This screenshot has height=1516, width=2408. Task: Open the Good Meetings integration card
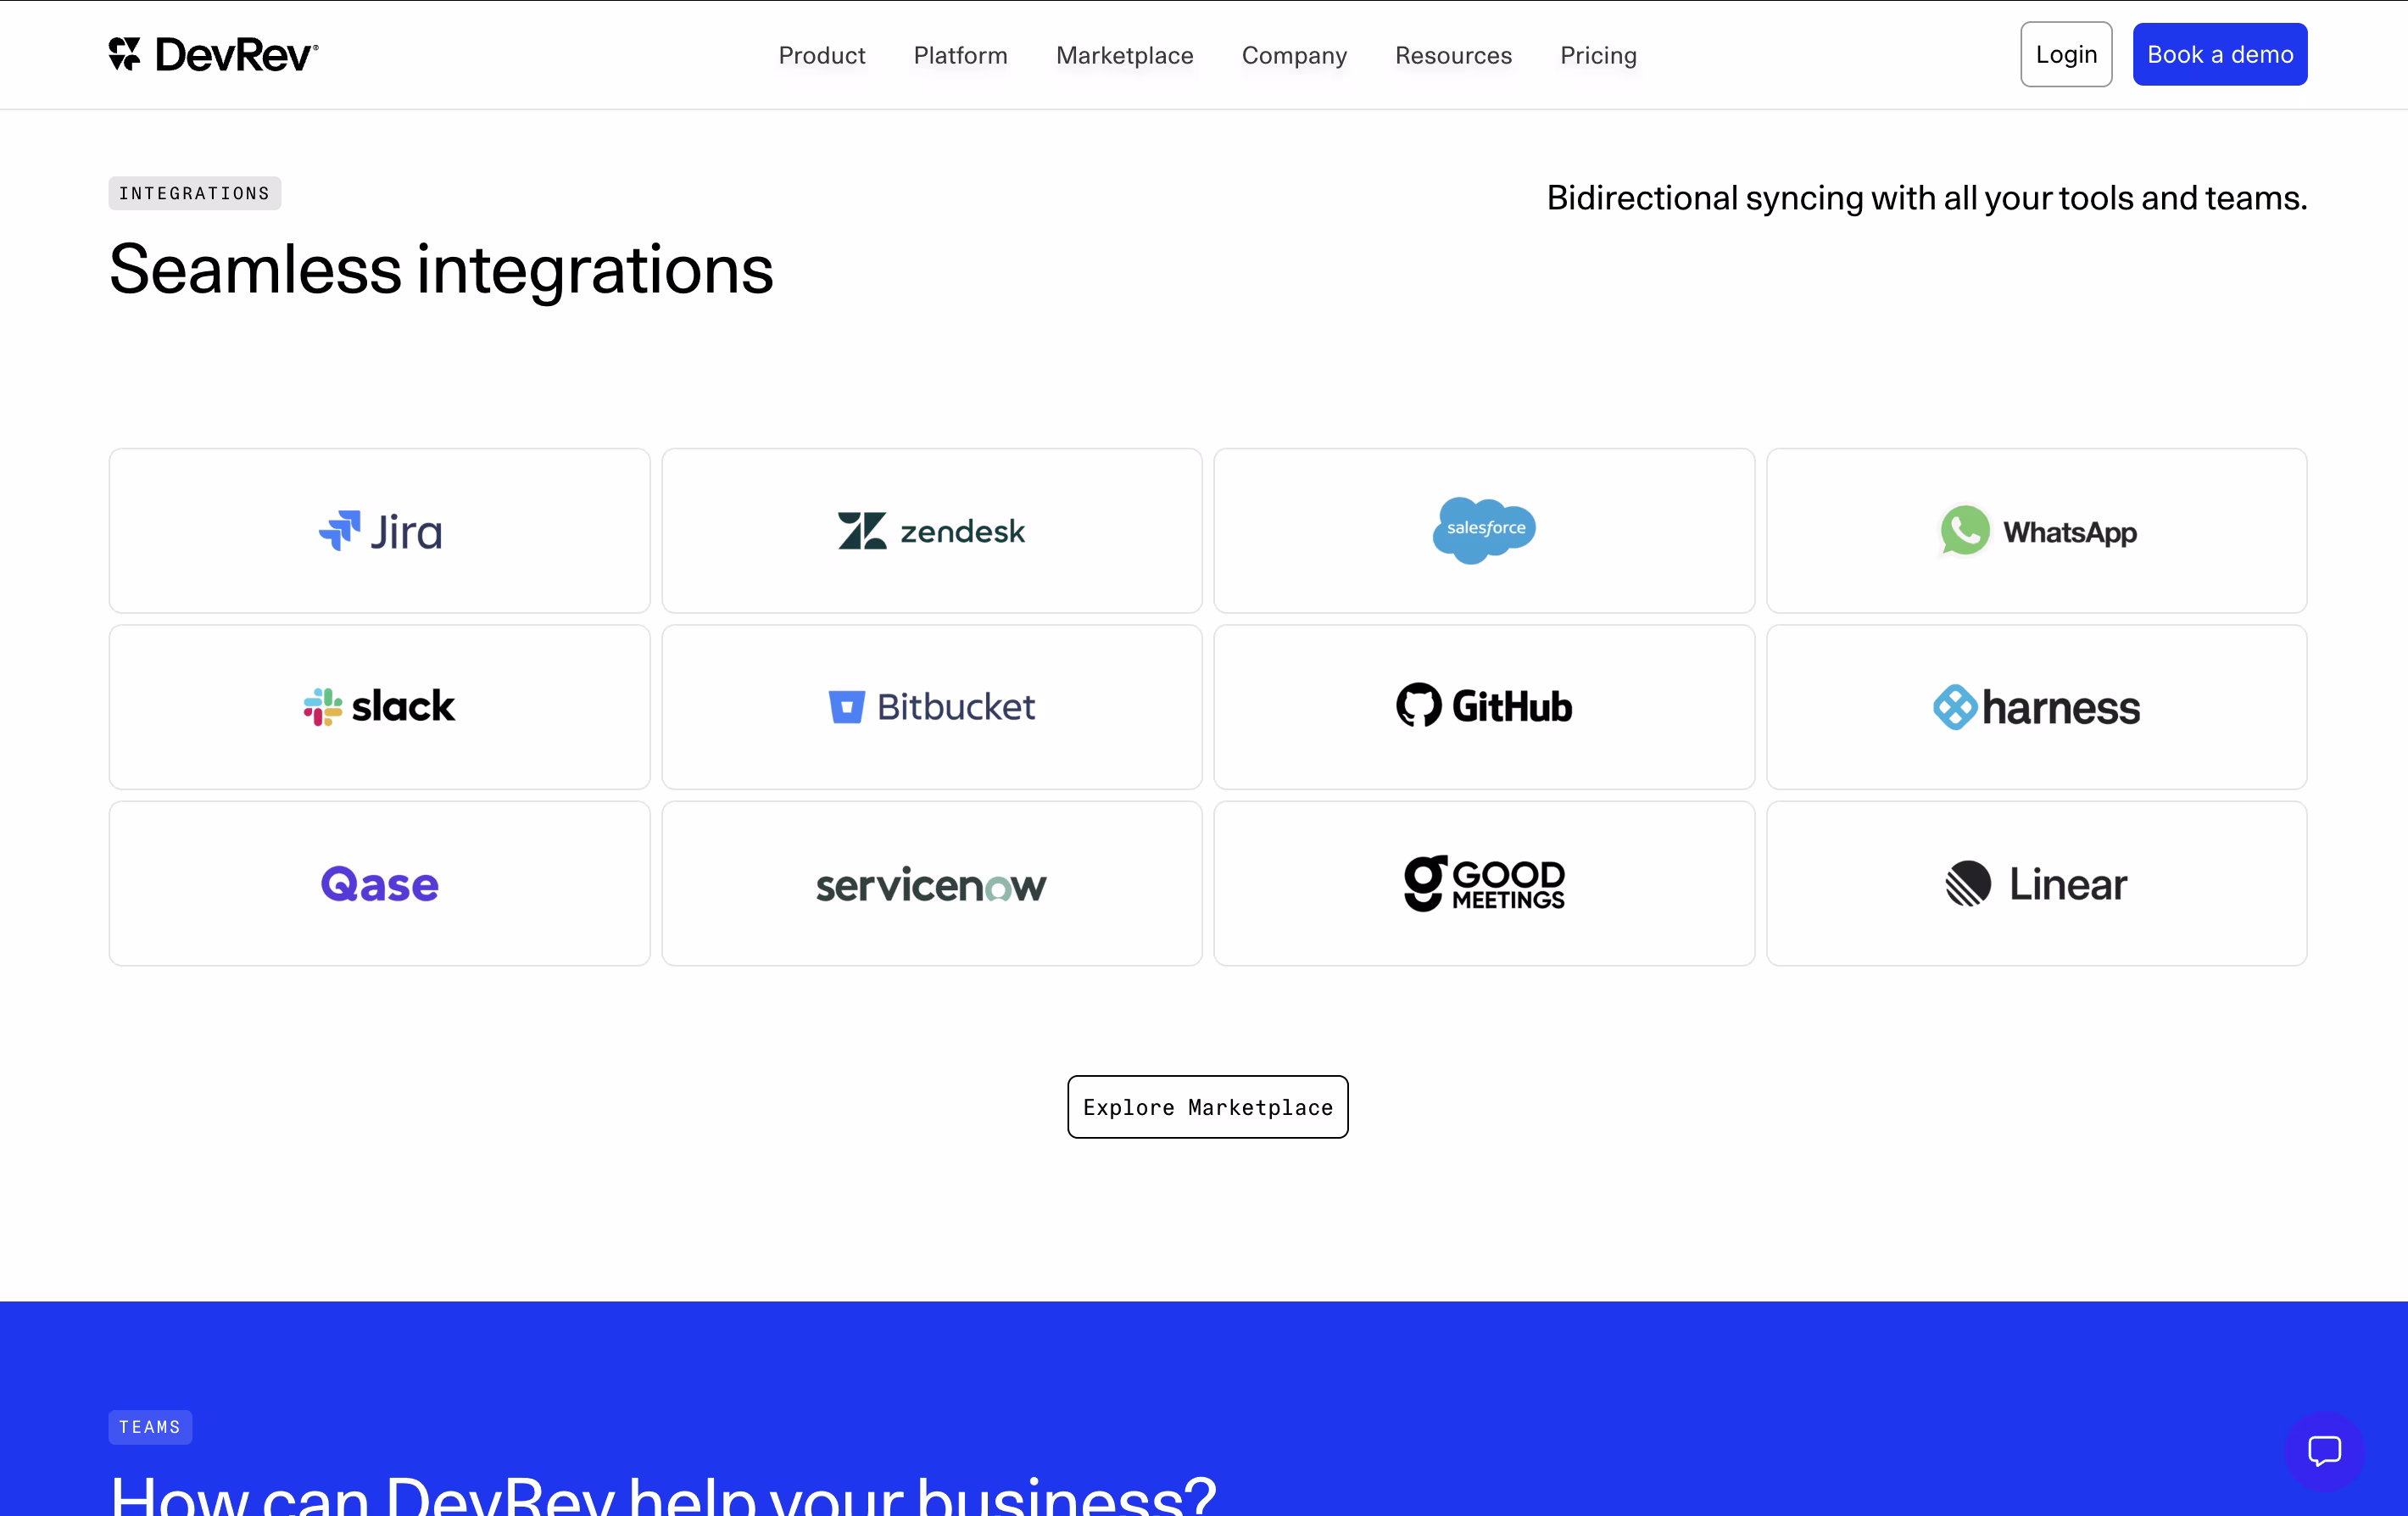click(x=1484, y=884)
